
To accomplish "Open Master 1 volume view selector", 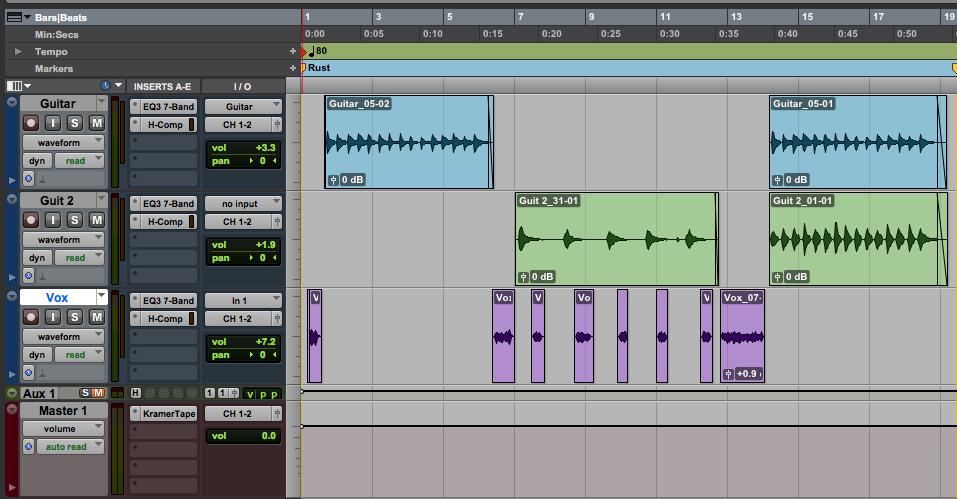I will pyautogui.click(x=63, y=429).
